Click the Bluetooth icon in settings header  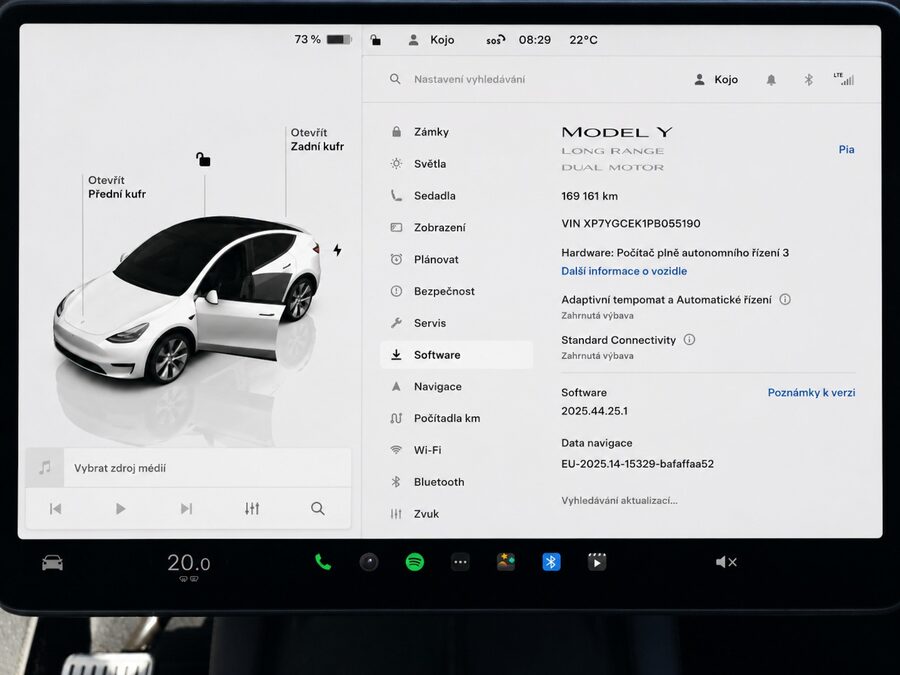coord(808,80)
